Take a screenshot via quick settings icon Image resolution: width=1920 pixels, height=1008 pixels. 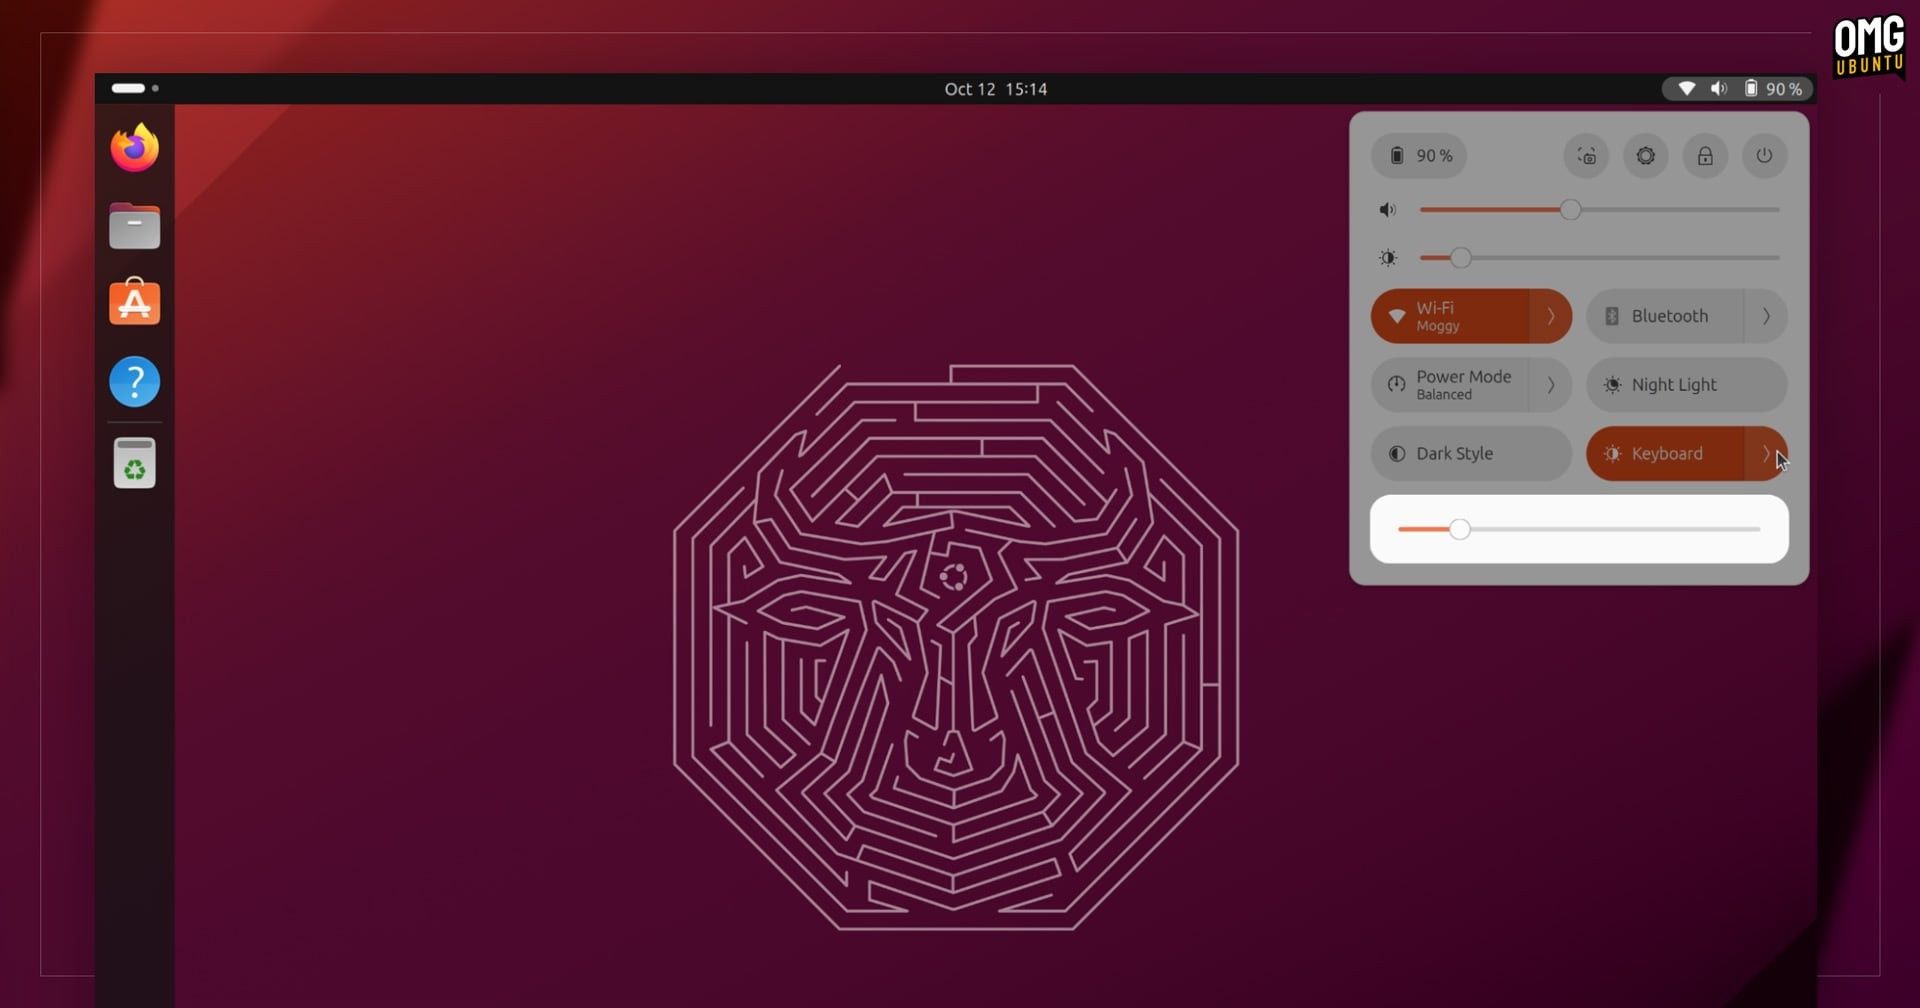[x=1586, y=156]
